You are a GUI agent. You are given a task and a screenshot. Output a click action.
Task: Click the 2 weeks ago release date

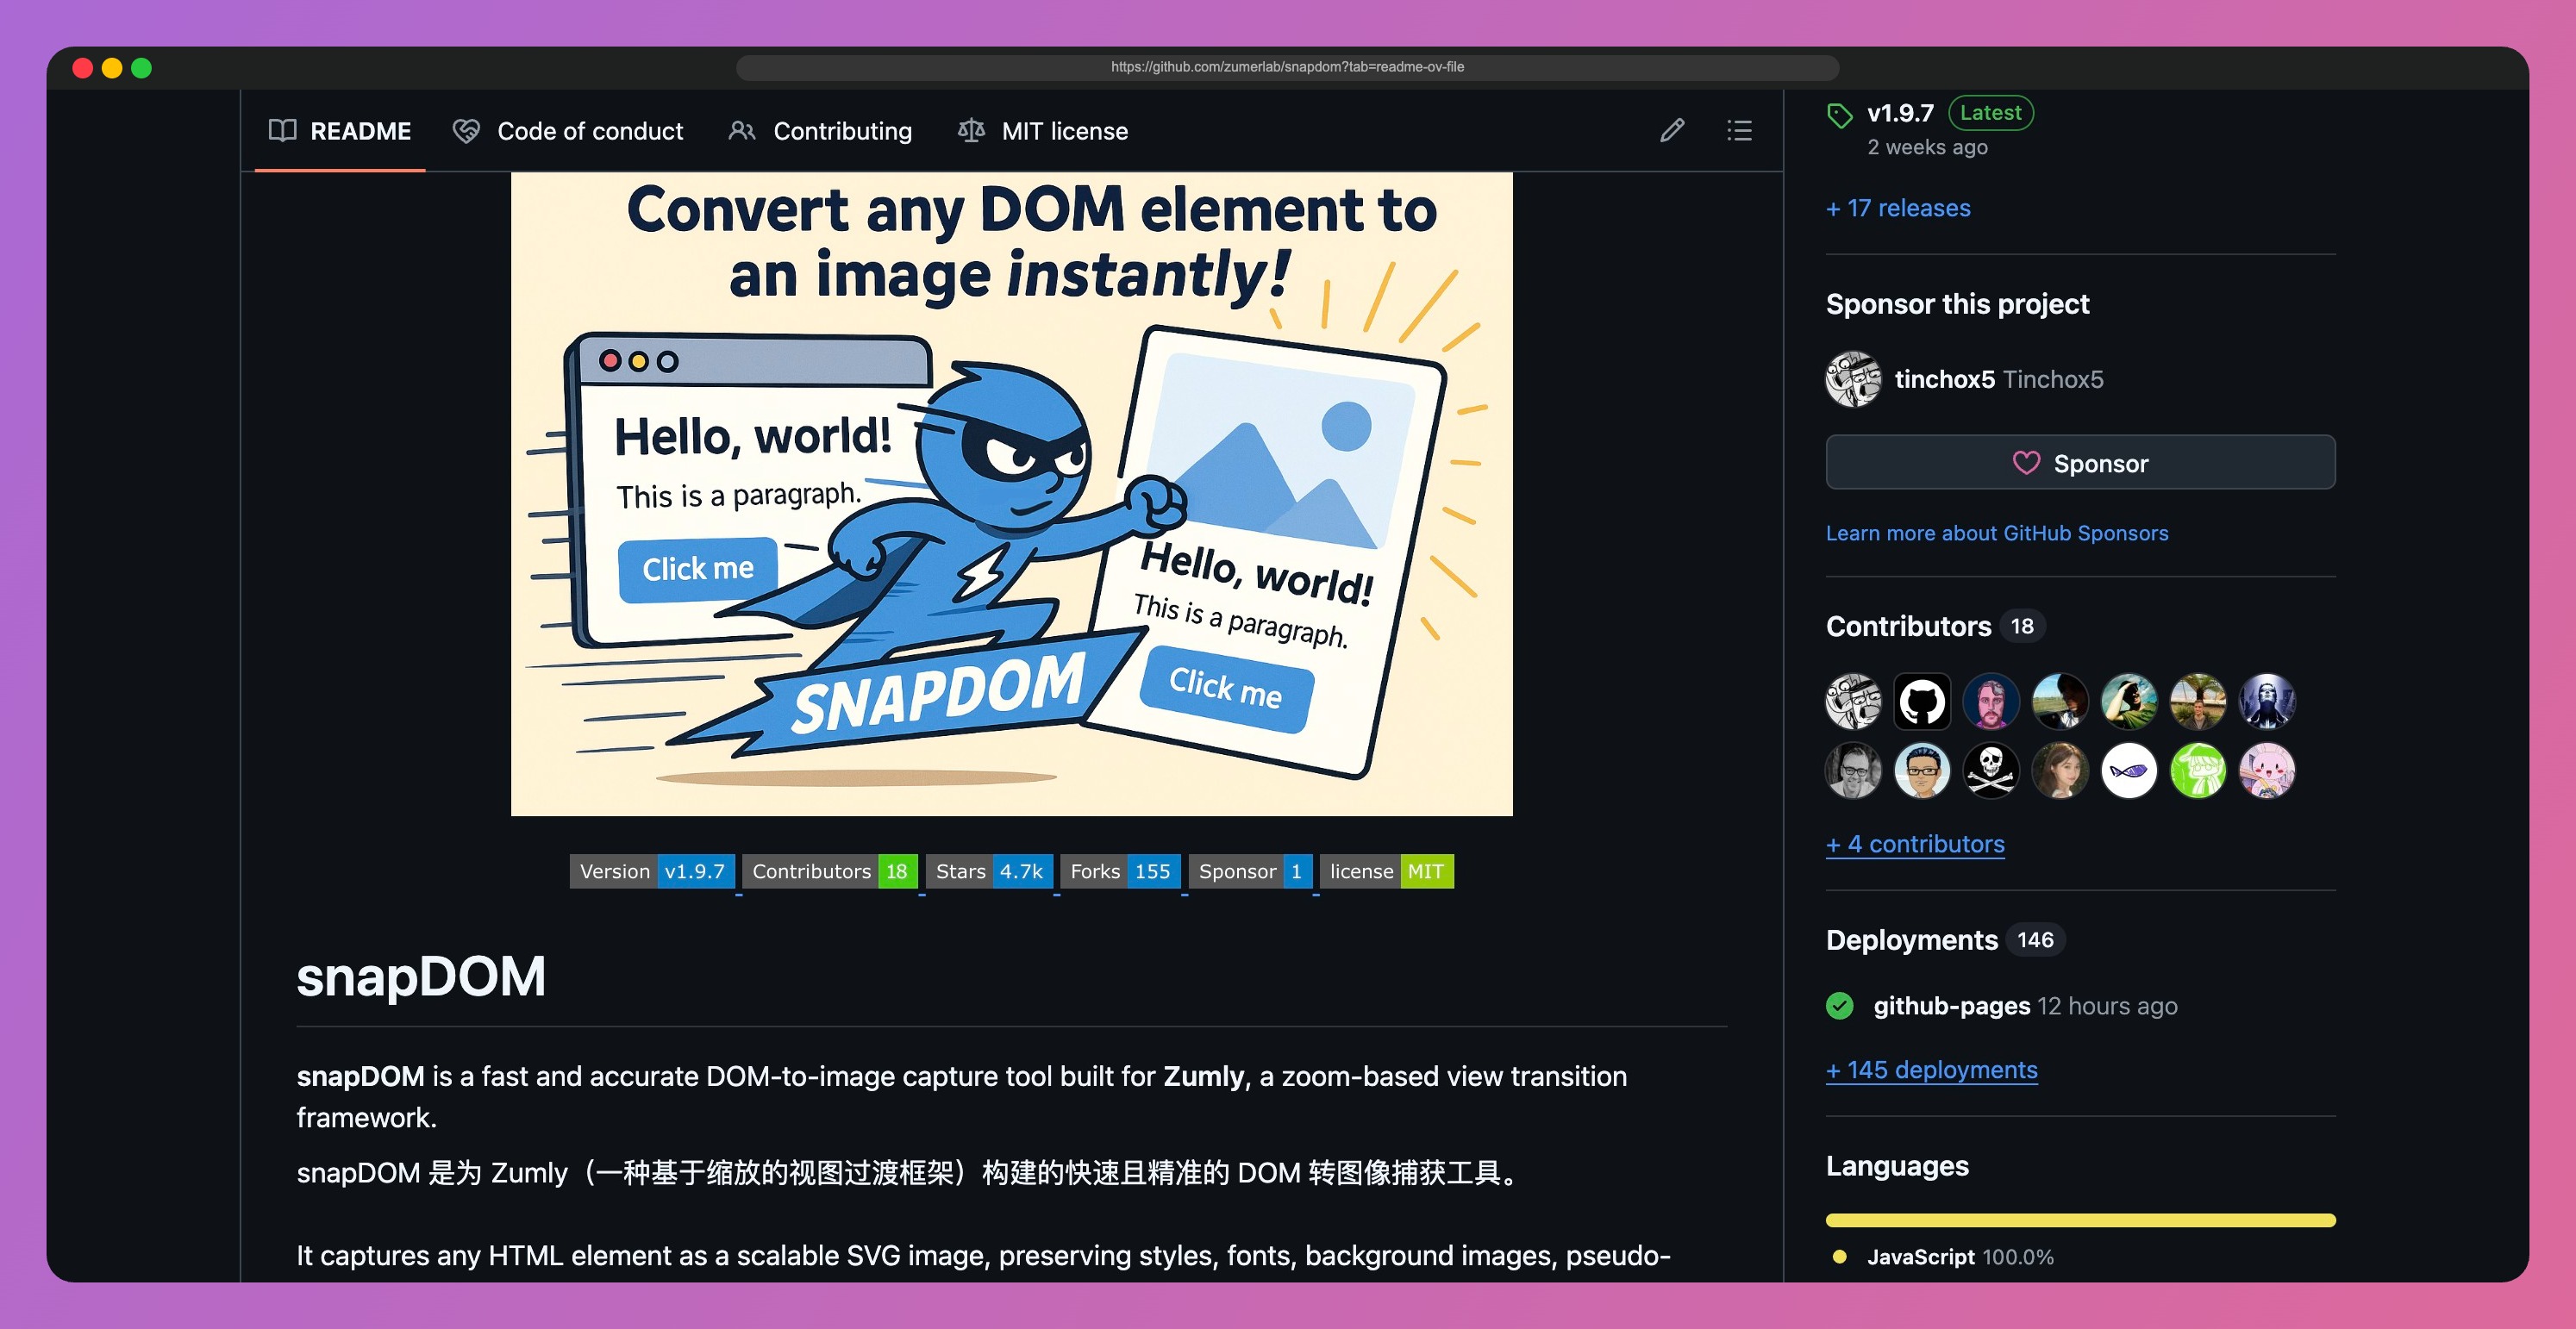[x=1927, y=147]
